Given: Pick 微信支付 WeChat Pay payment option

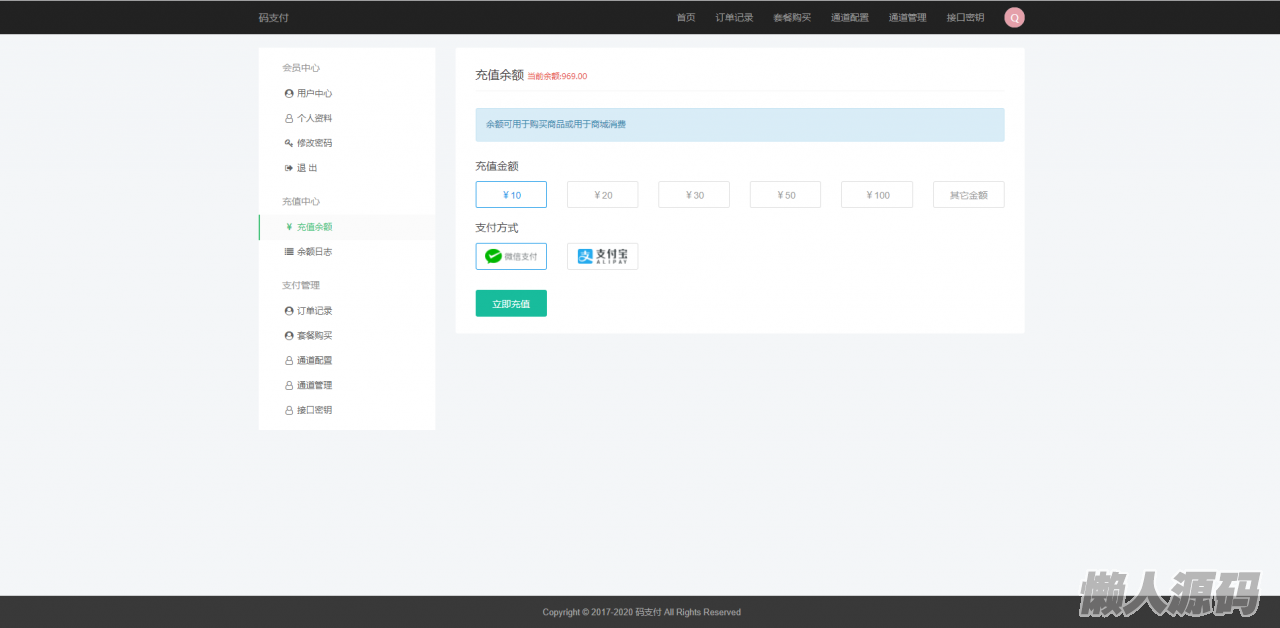Looking at the screenshot, I should pyautogui.click(x=511, y=257).
